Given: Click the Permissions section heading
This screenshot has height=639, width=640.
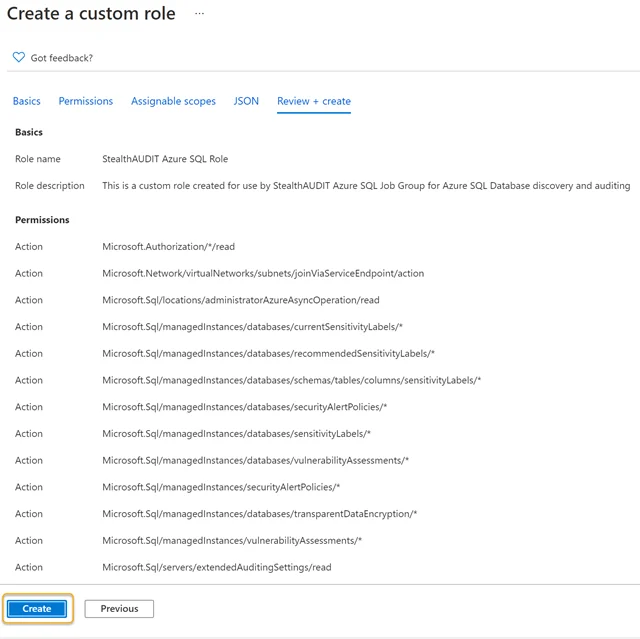Looking at the screenshot, I should point(42,220).
